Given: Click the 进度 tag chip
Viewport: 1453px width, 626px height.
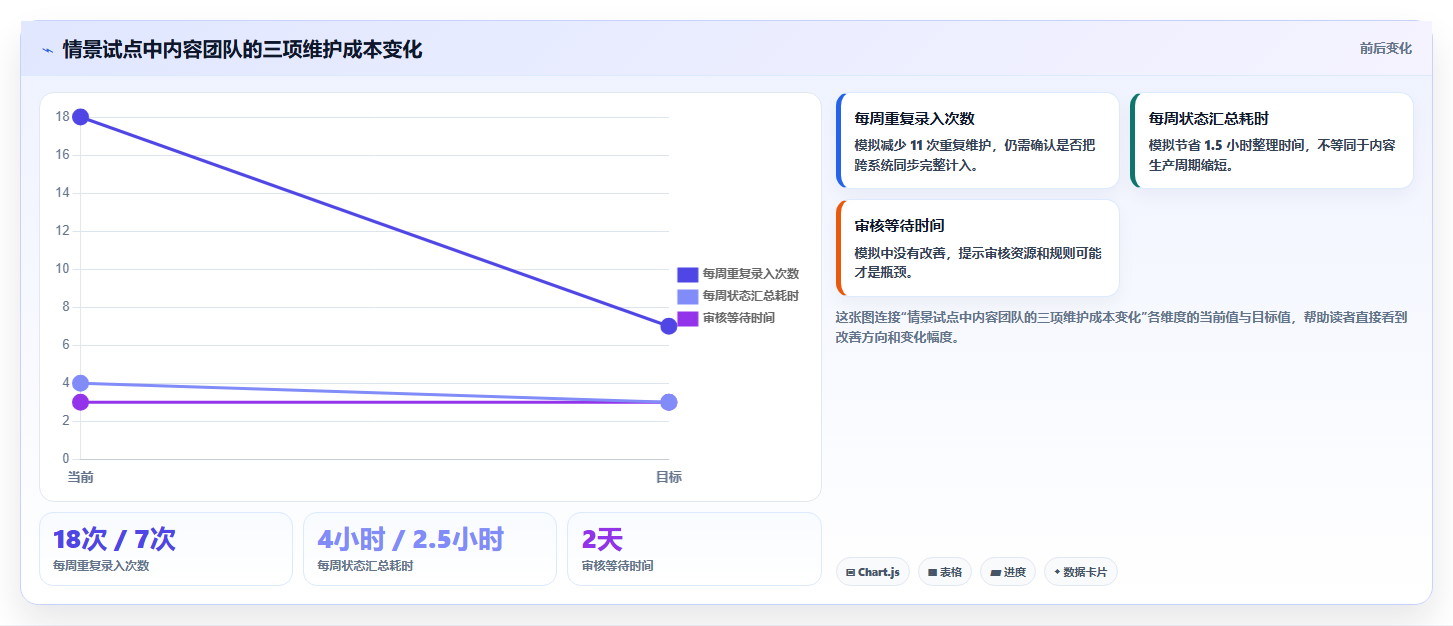Looking at the screenshot, I should 1008,572.
